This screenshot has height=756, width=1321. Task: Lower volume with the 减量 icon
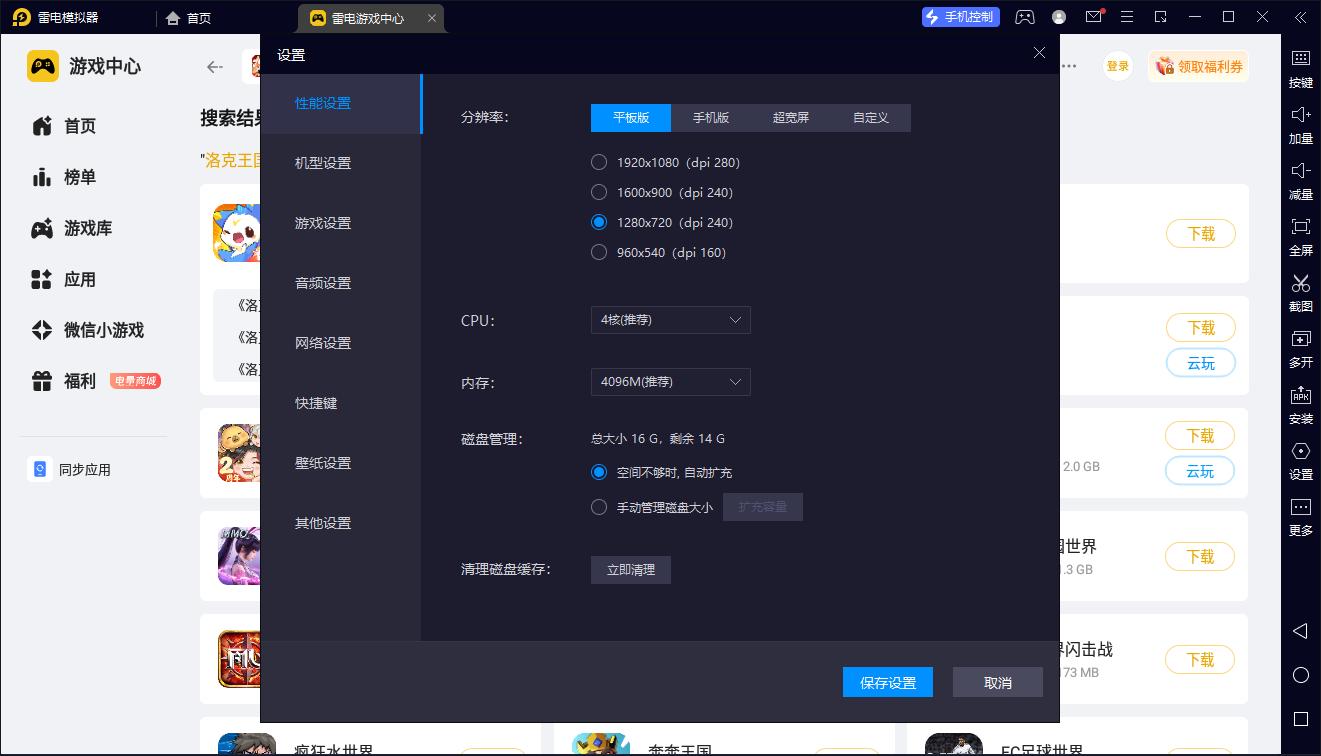tap(1300, 179)
